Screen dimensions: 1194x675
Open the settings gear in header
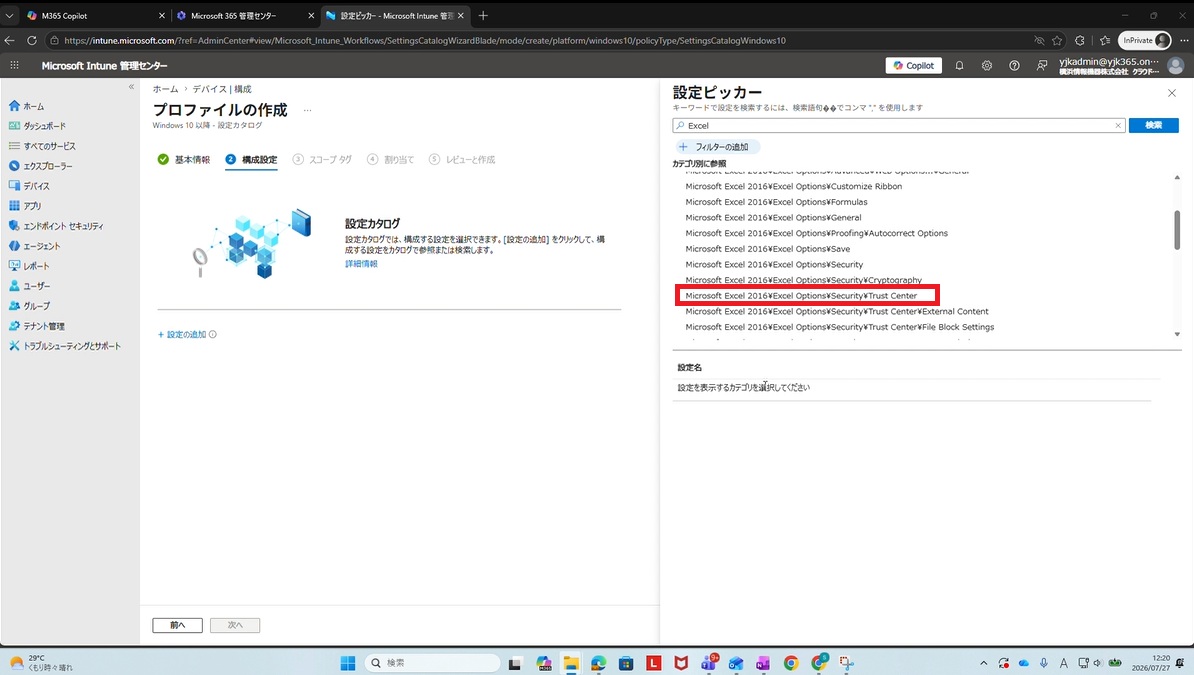click(987, 66)
